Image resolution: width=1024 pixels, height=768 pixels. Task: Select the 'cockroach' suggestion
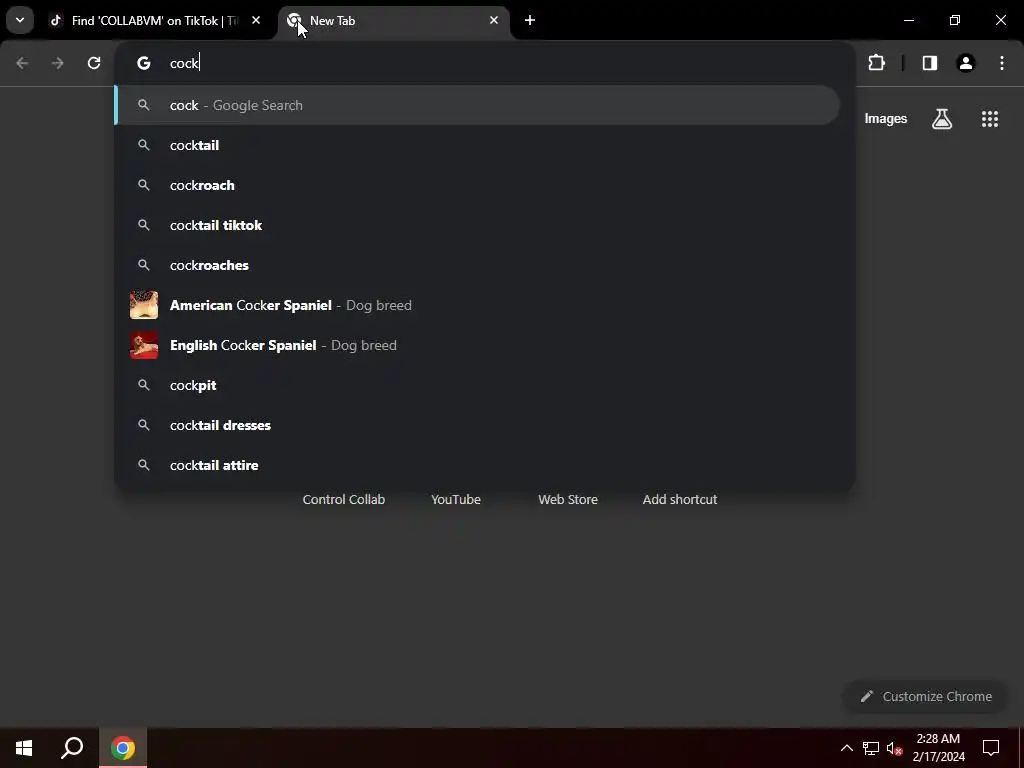tap(477, 185)
